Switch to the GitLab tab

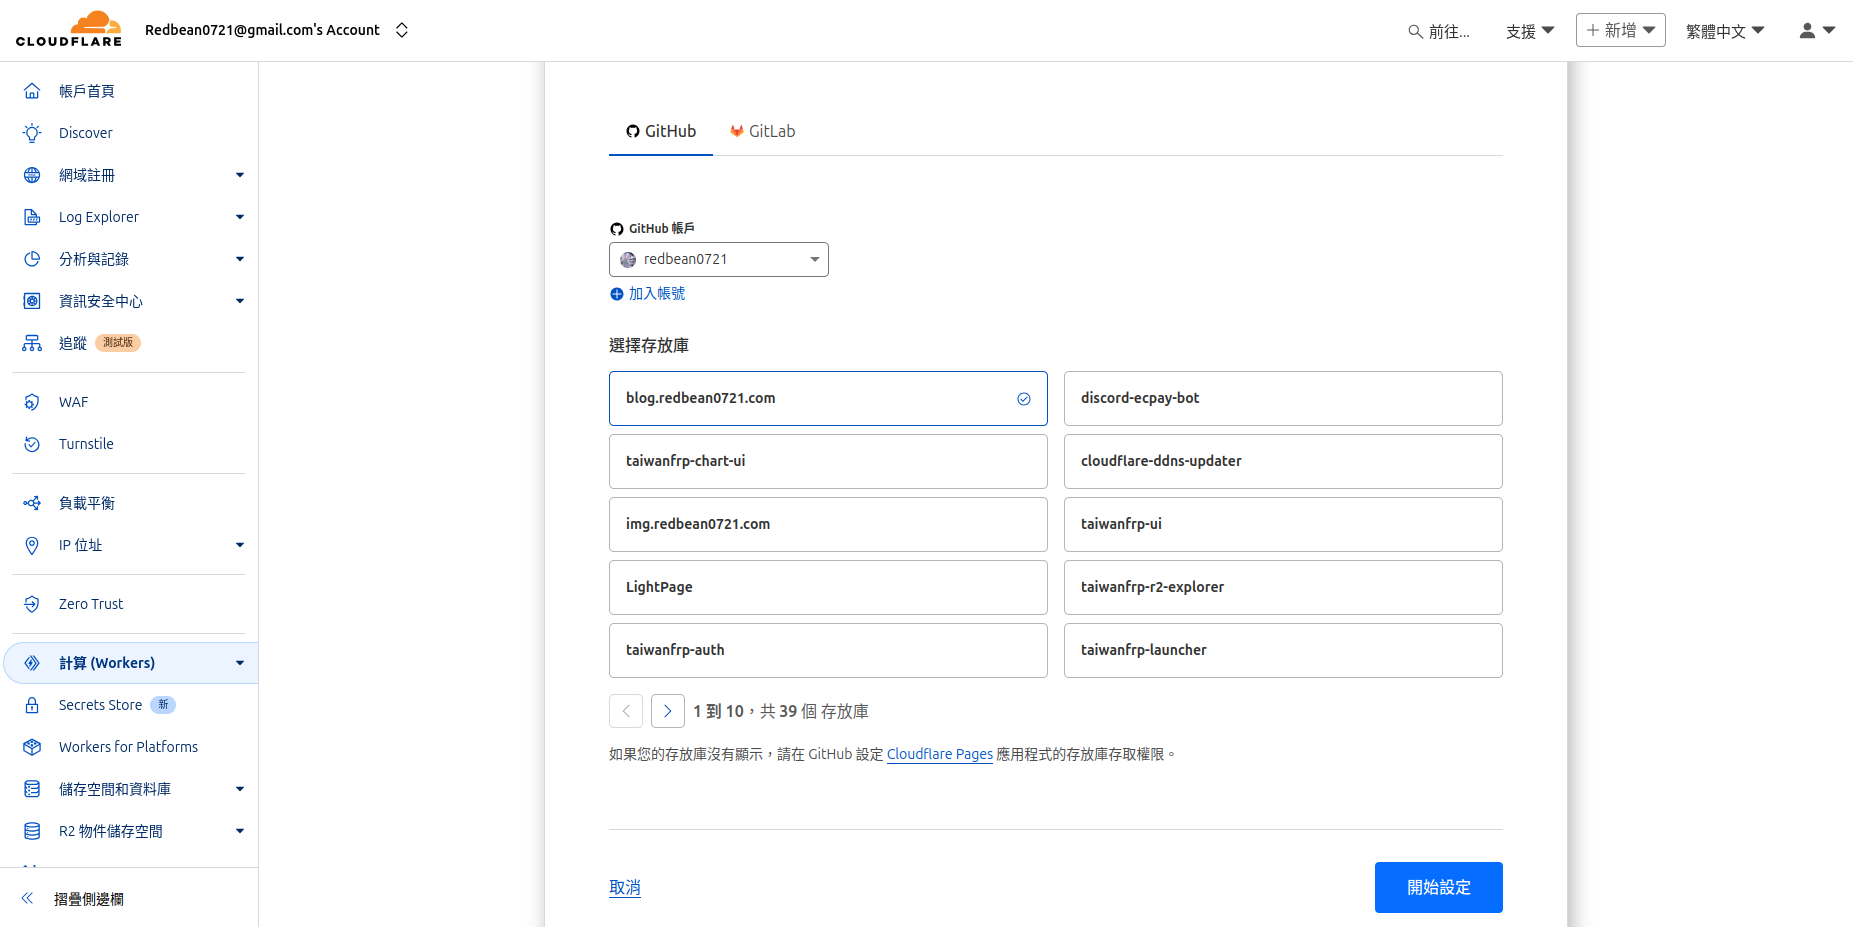(x=762, y=131)
